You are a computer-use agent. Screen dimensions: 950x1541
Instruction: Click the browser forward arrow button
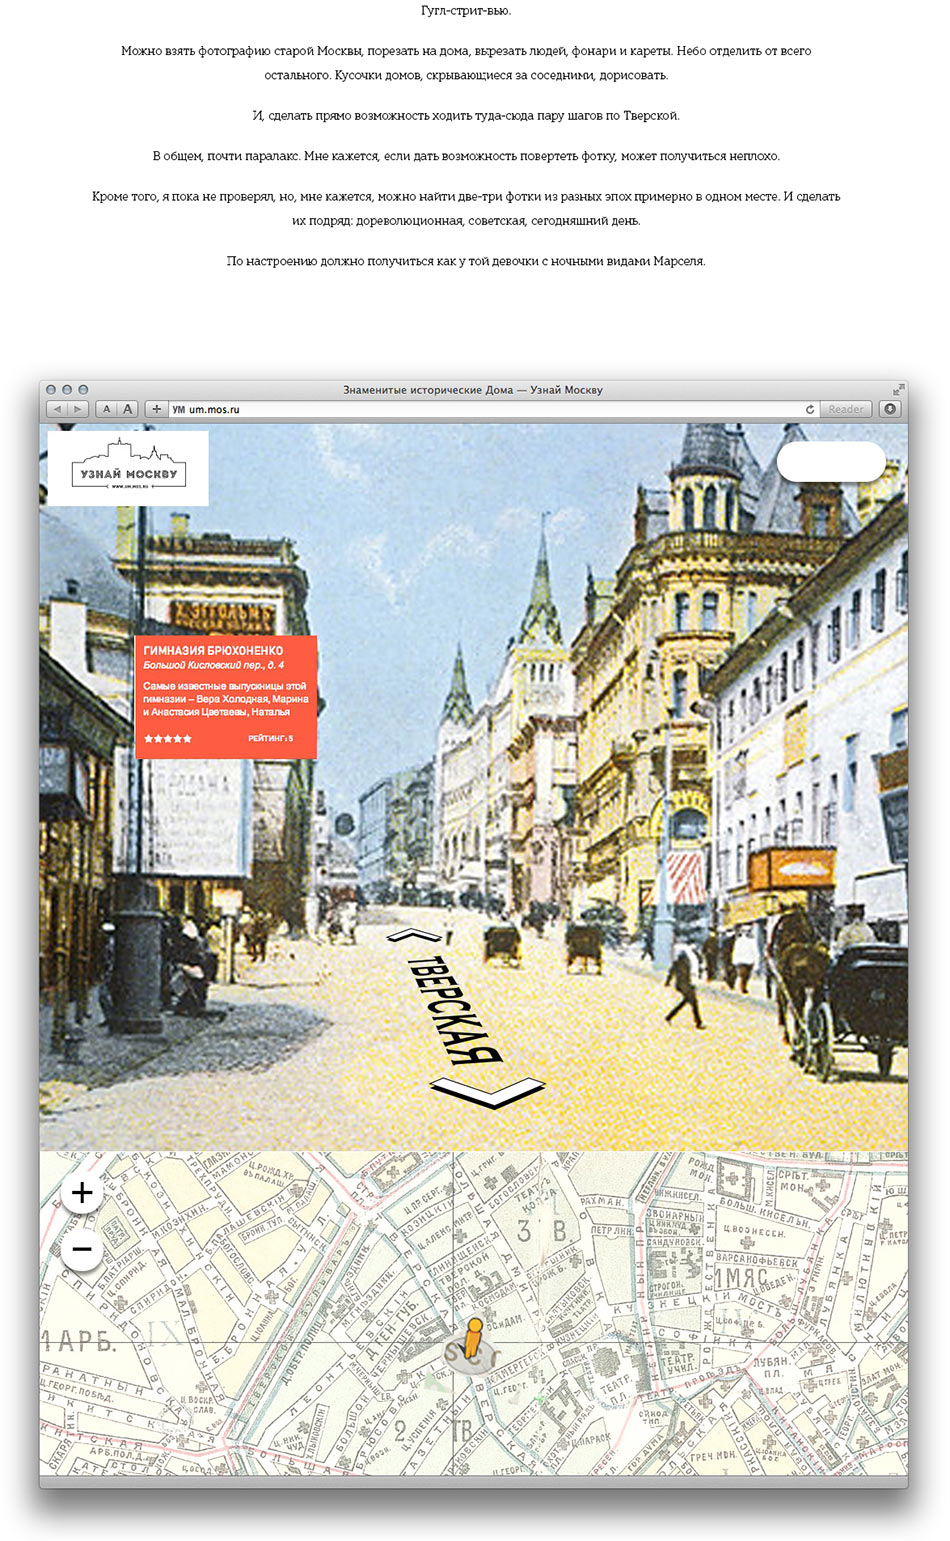pyautogui.click(x=77, y=409)
